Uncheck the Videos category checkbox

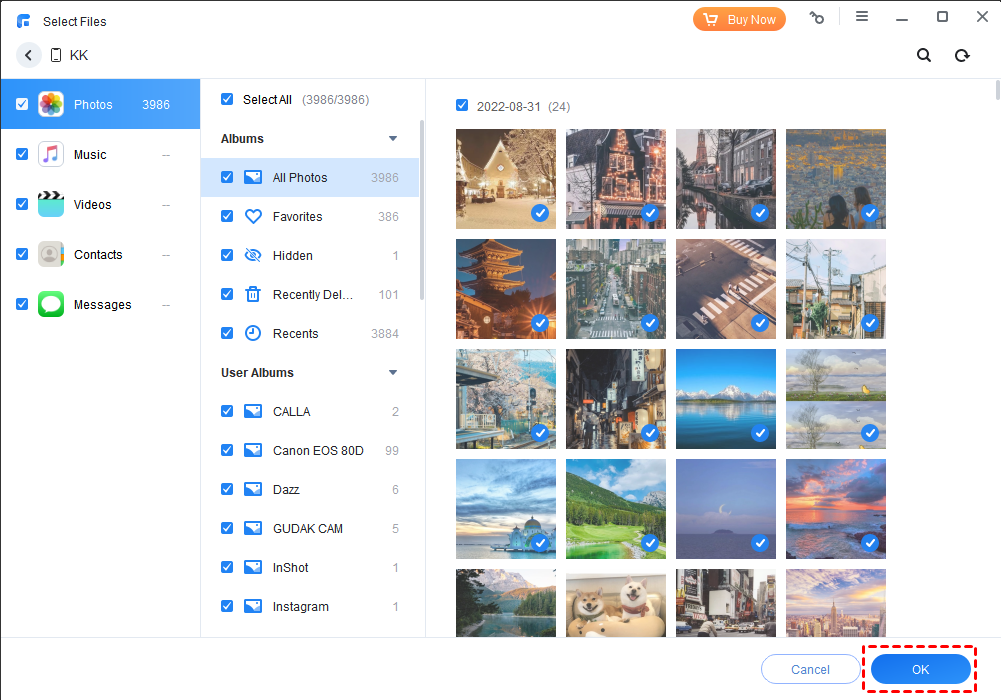(x=22, y=205)
